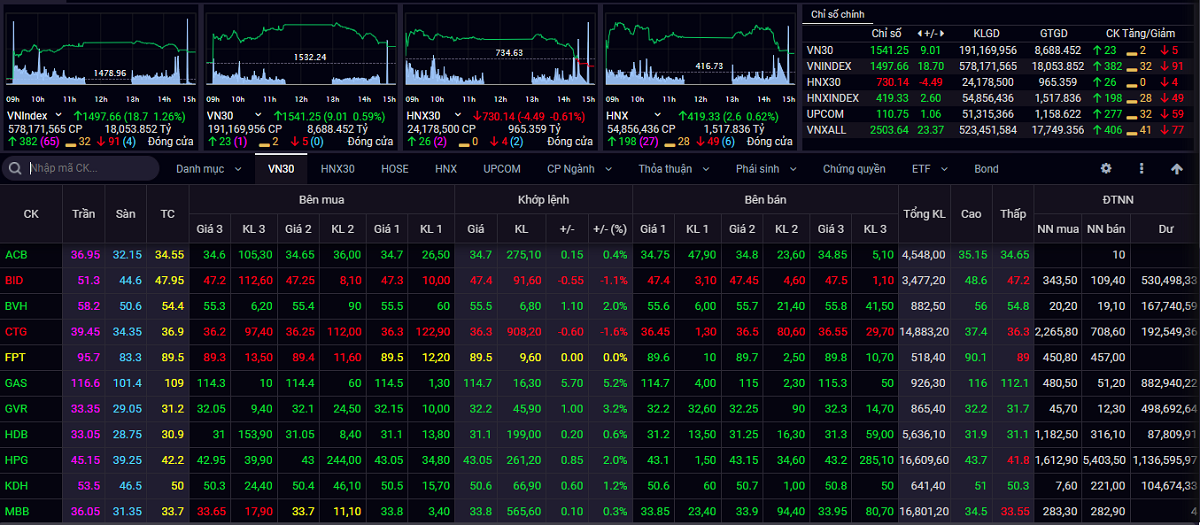This screenshot has width=1200, height=525.
Task: Sort by the Tổng KL column header
Action: 924,214
